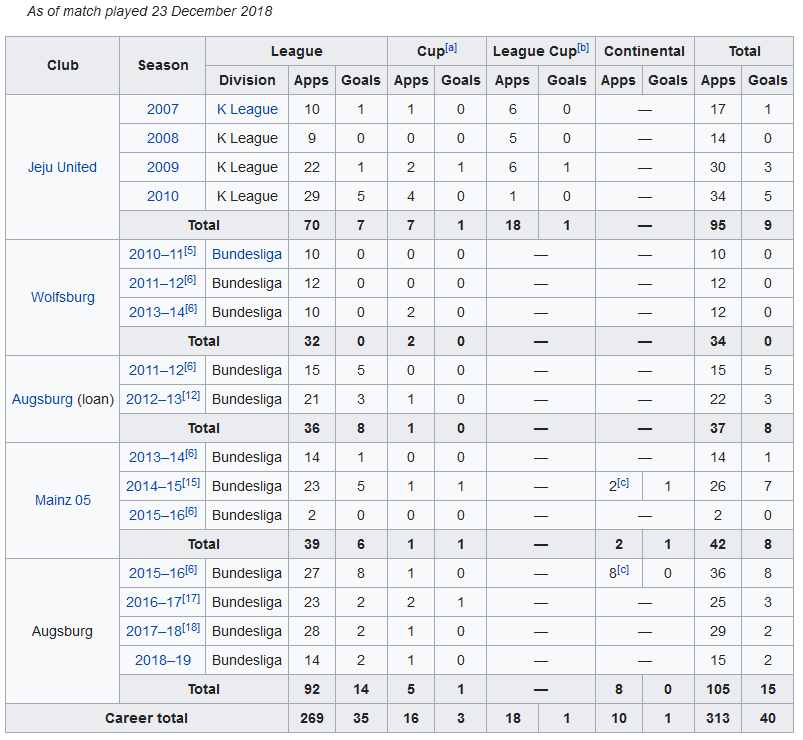Screen dimensions: 803x740
Task: Open the 2014–15 Mainz 05 season link
Action: click(x=153, y=487)
